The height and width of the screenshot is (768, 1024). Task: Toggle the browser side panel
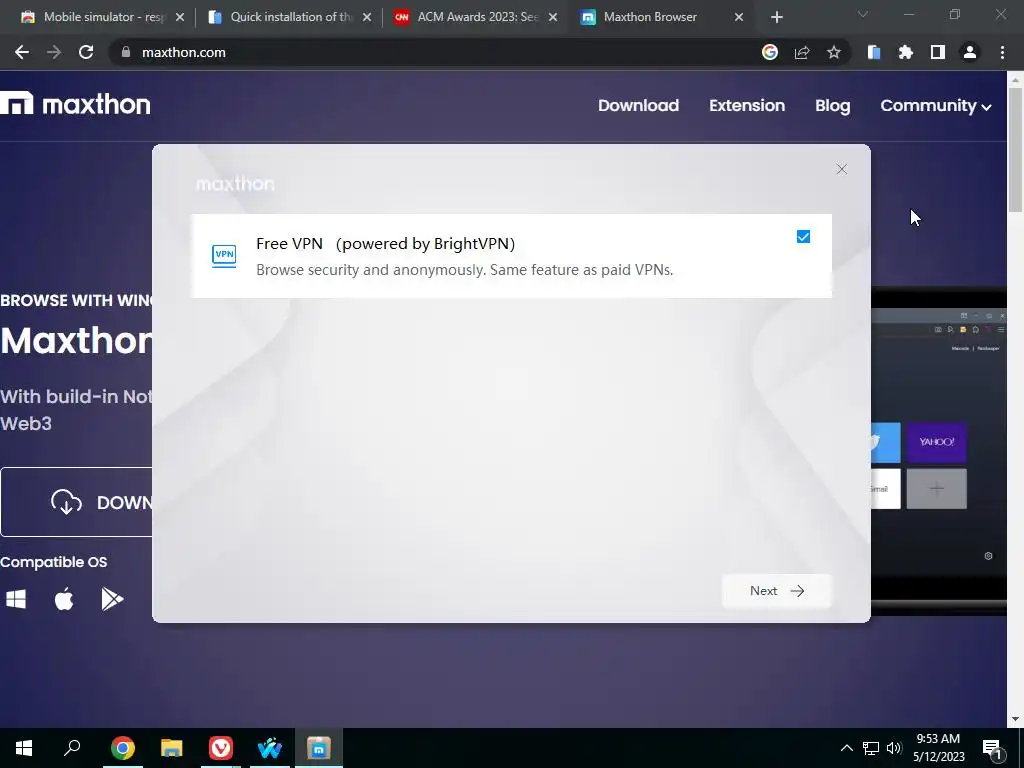(x=938, y=52)
